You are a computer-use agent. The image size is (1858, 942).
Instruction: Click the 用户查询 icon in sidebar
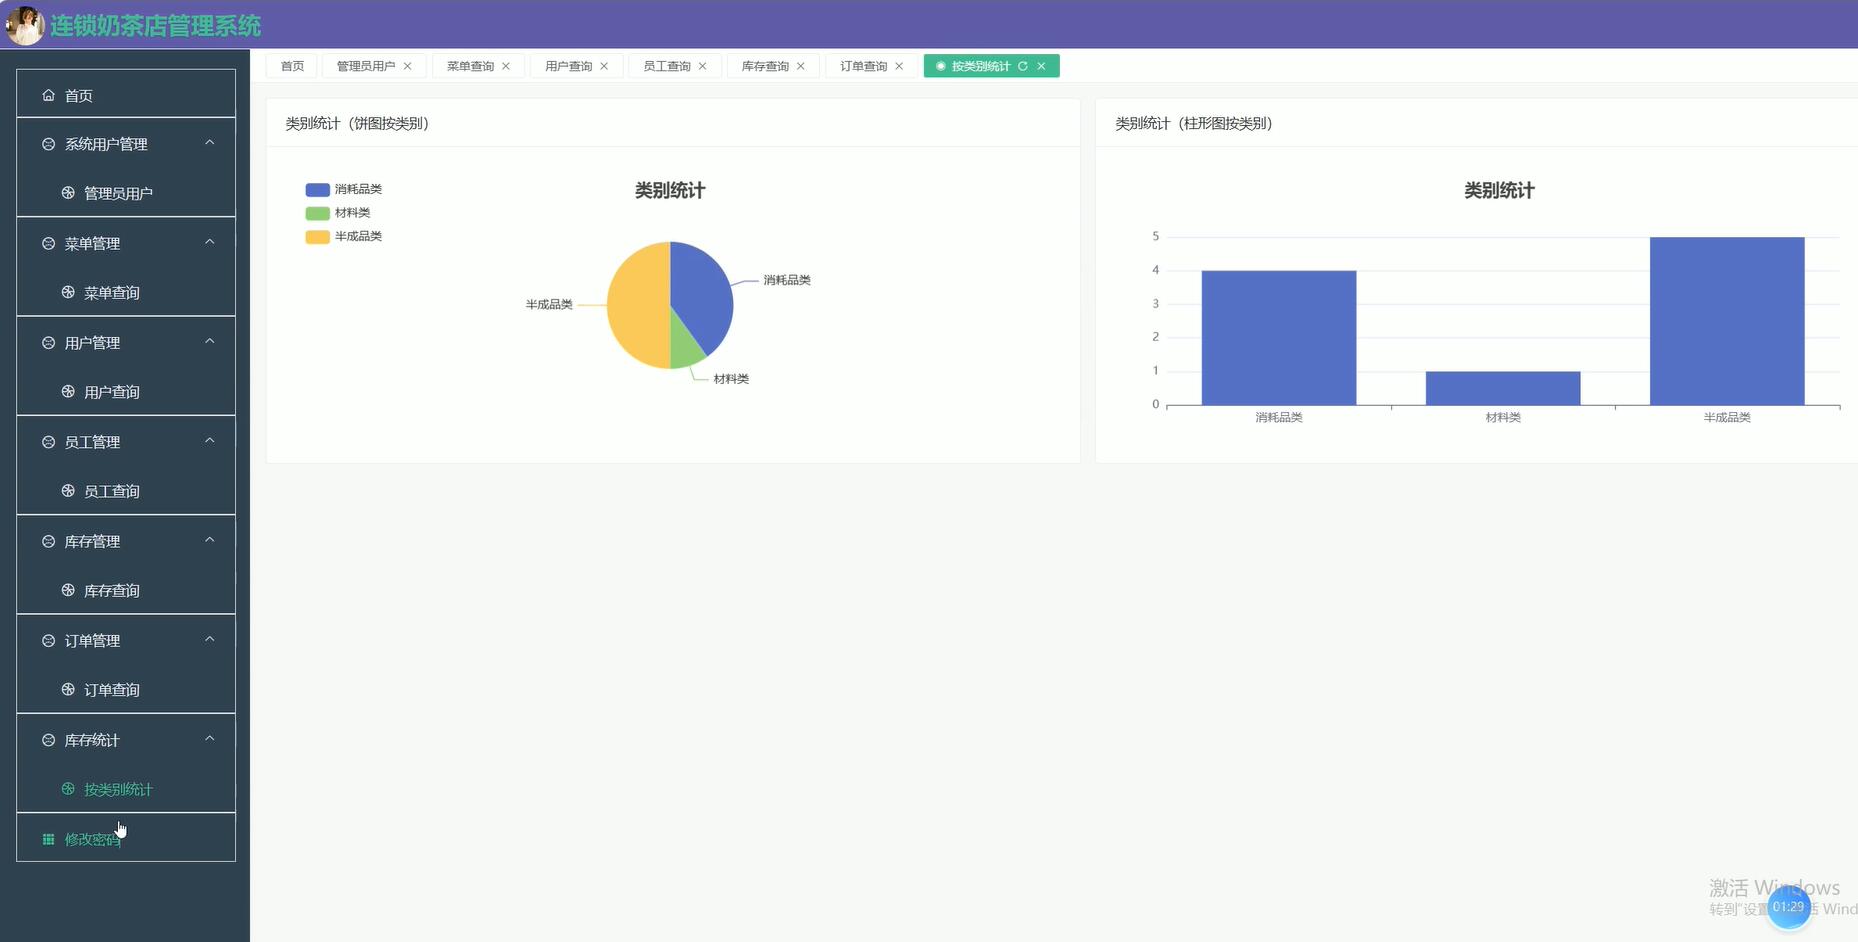click(67, 391)
